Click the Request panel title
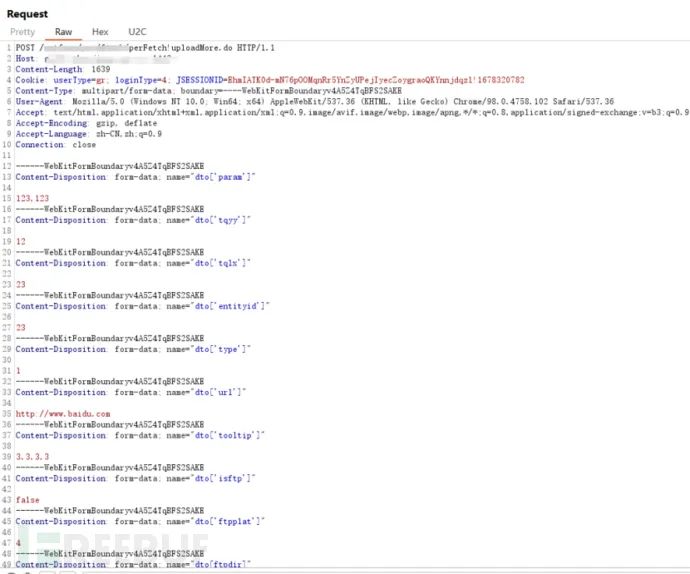This screenshot has height=574, width=690. click(27, 14)
